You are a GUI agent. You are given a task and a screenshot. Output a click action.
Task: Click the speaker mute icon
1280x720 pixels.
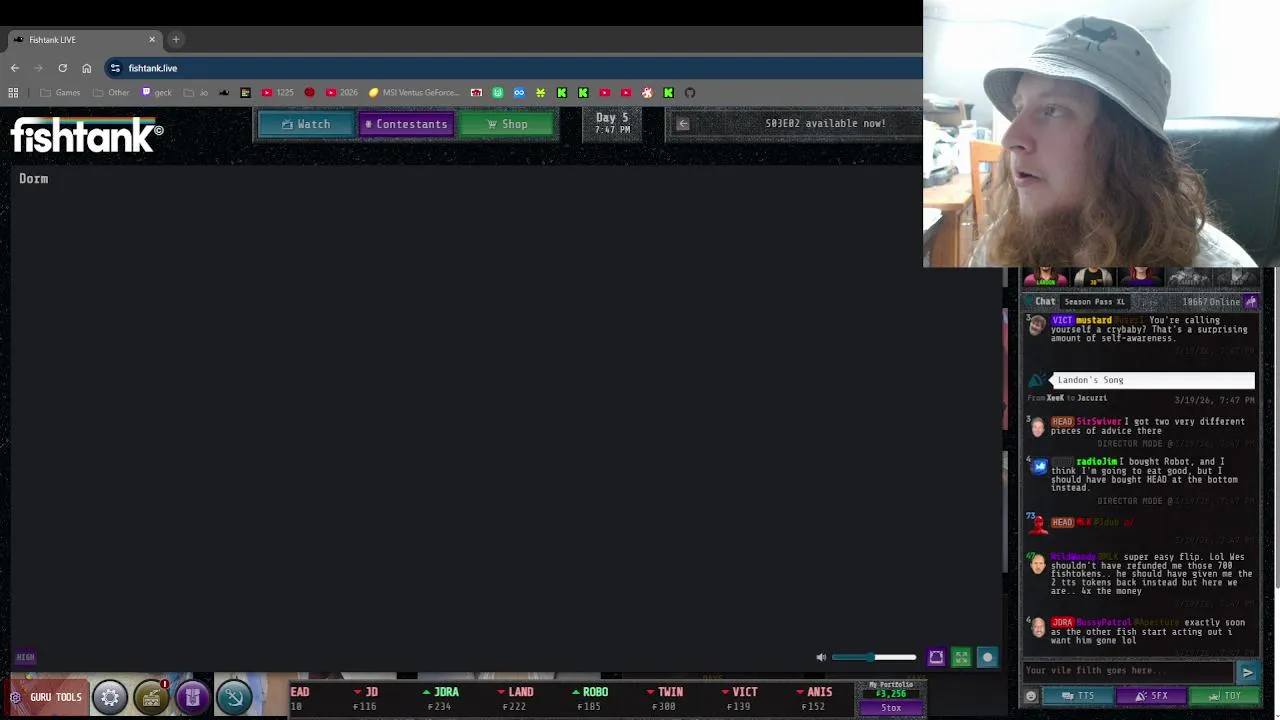[x=821, y=657]
